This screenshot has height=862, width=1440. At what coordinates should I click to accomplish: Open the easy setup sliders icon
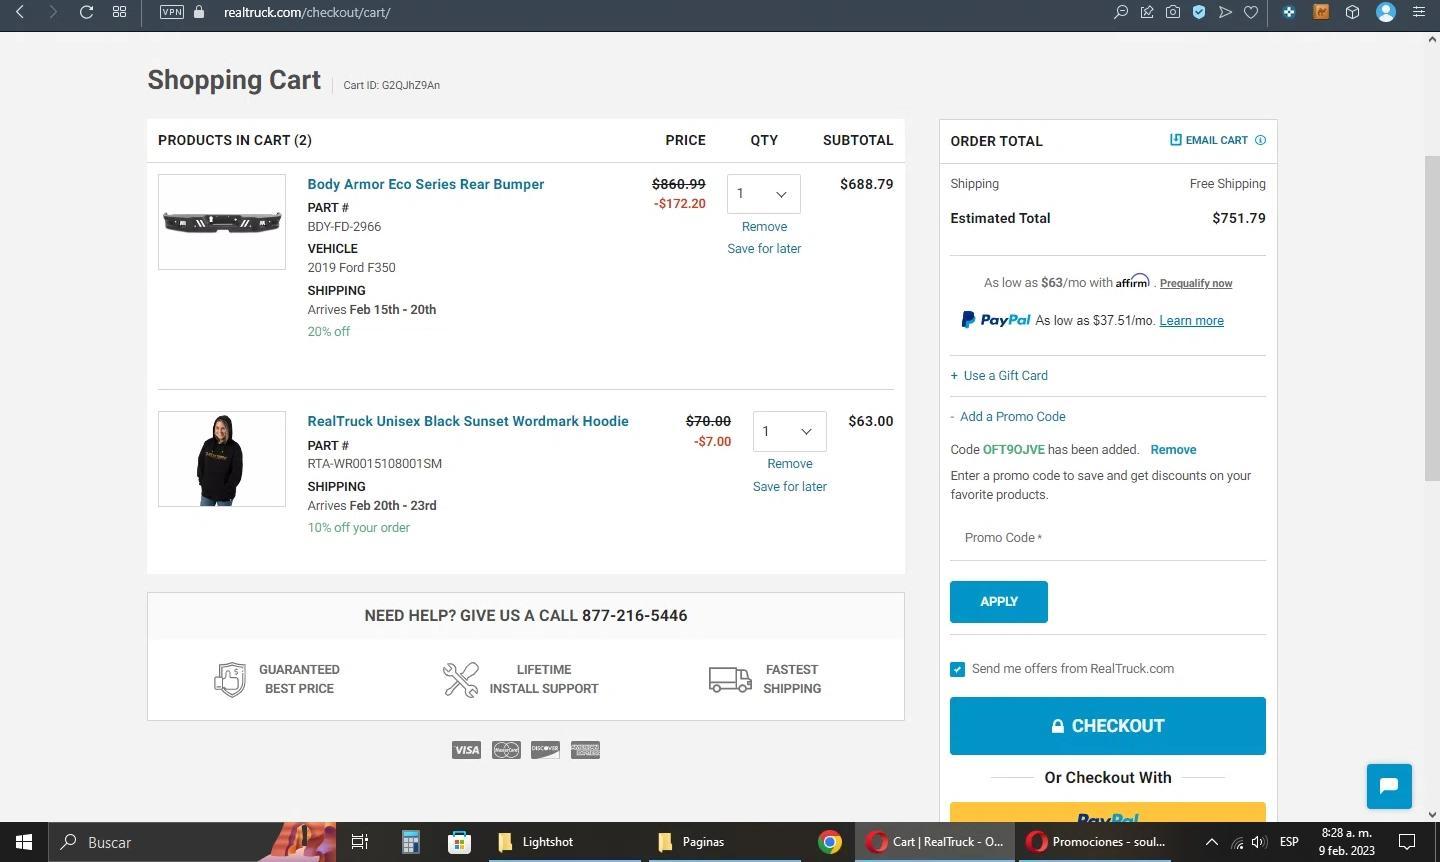(x=1418, y=12)
